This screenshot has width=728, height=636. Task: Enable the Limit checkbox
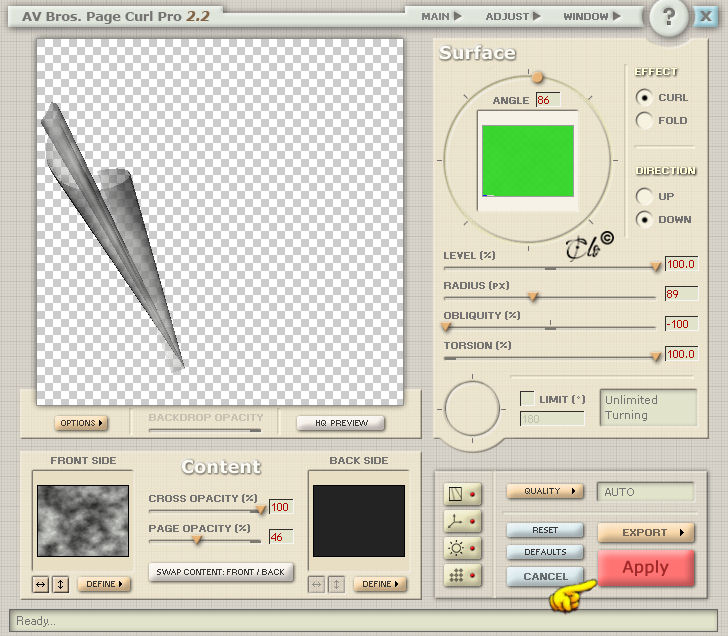[527, 398]
